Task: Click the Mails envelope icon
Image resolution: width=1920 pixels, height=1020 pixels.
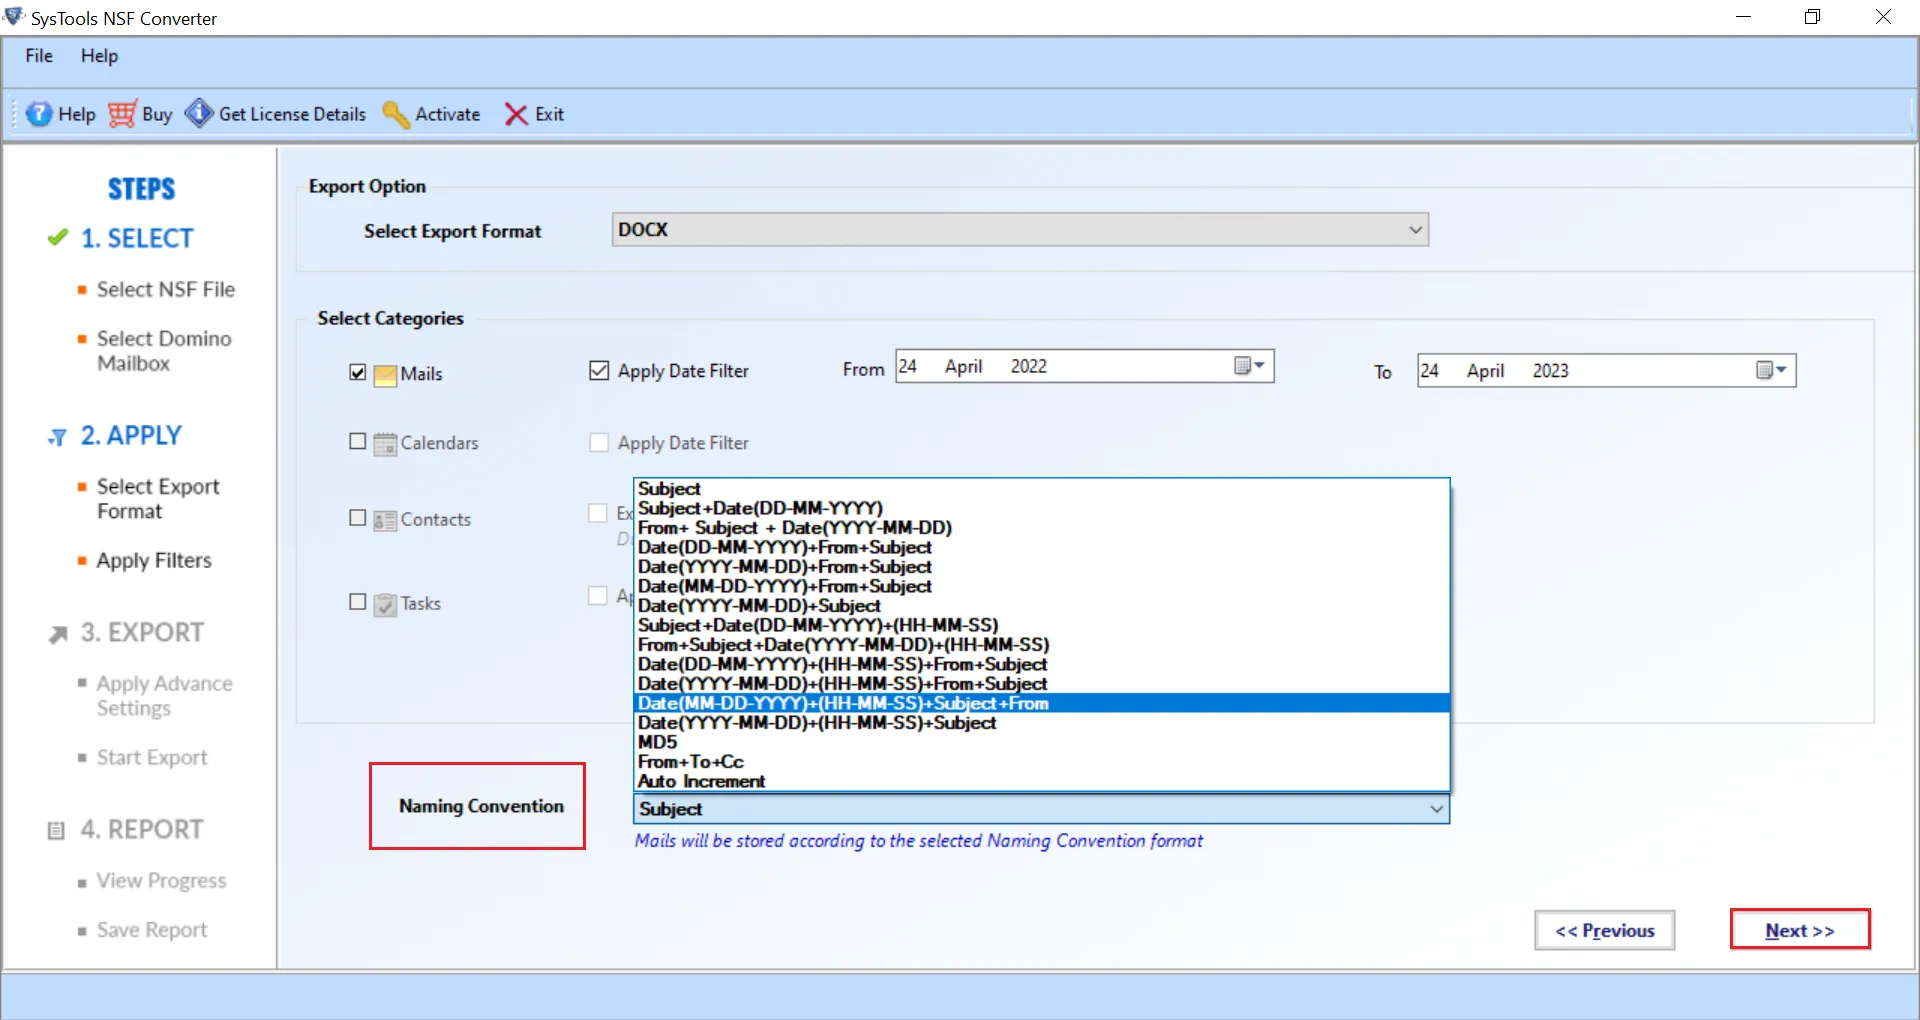Action: [385, 374]
